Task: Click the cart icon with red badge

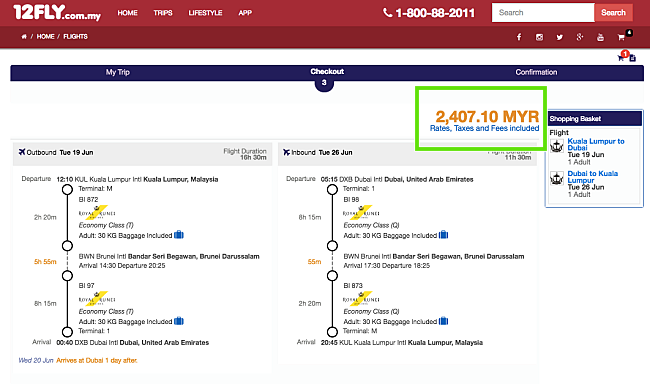Action: [622, 56]
